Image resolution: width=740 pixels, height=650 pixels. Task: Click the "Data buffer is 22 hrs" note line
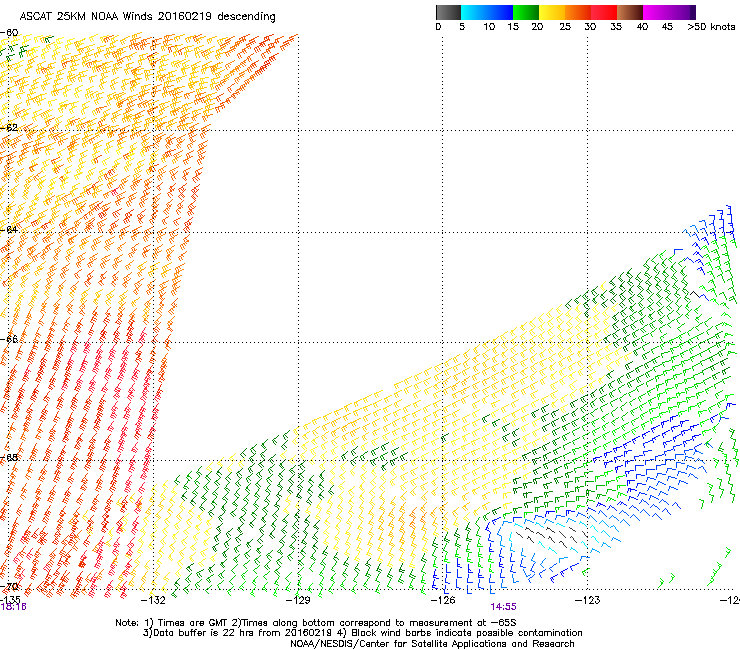click(x=362, y=633)
